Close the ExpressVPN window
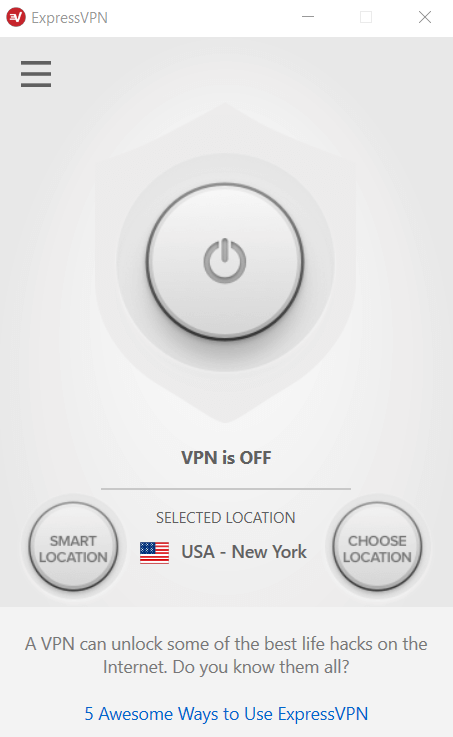Image resolution: width=453 pixels, height=737 pixels. (425, 17)
